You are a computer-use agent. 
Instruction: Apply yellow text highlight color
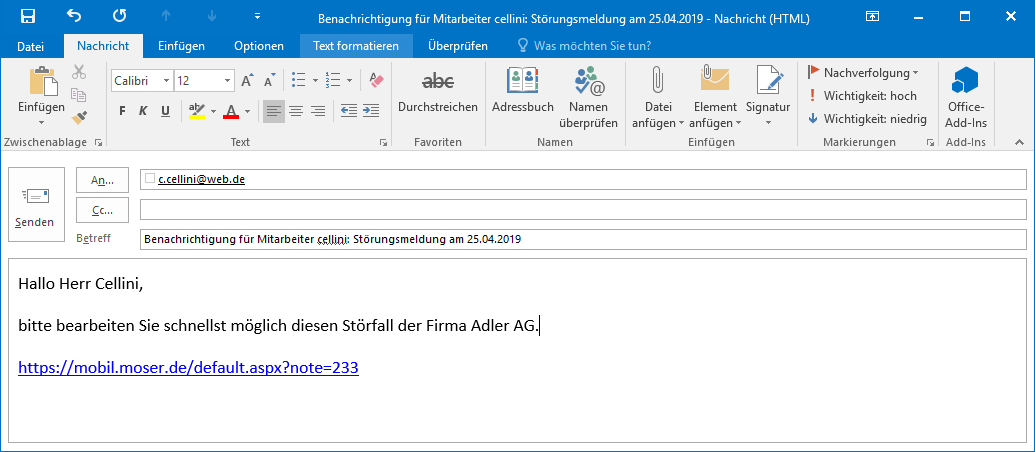pyautogui.click(x=197, y=111)
